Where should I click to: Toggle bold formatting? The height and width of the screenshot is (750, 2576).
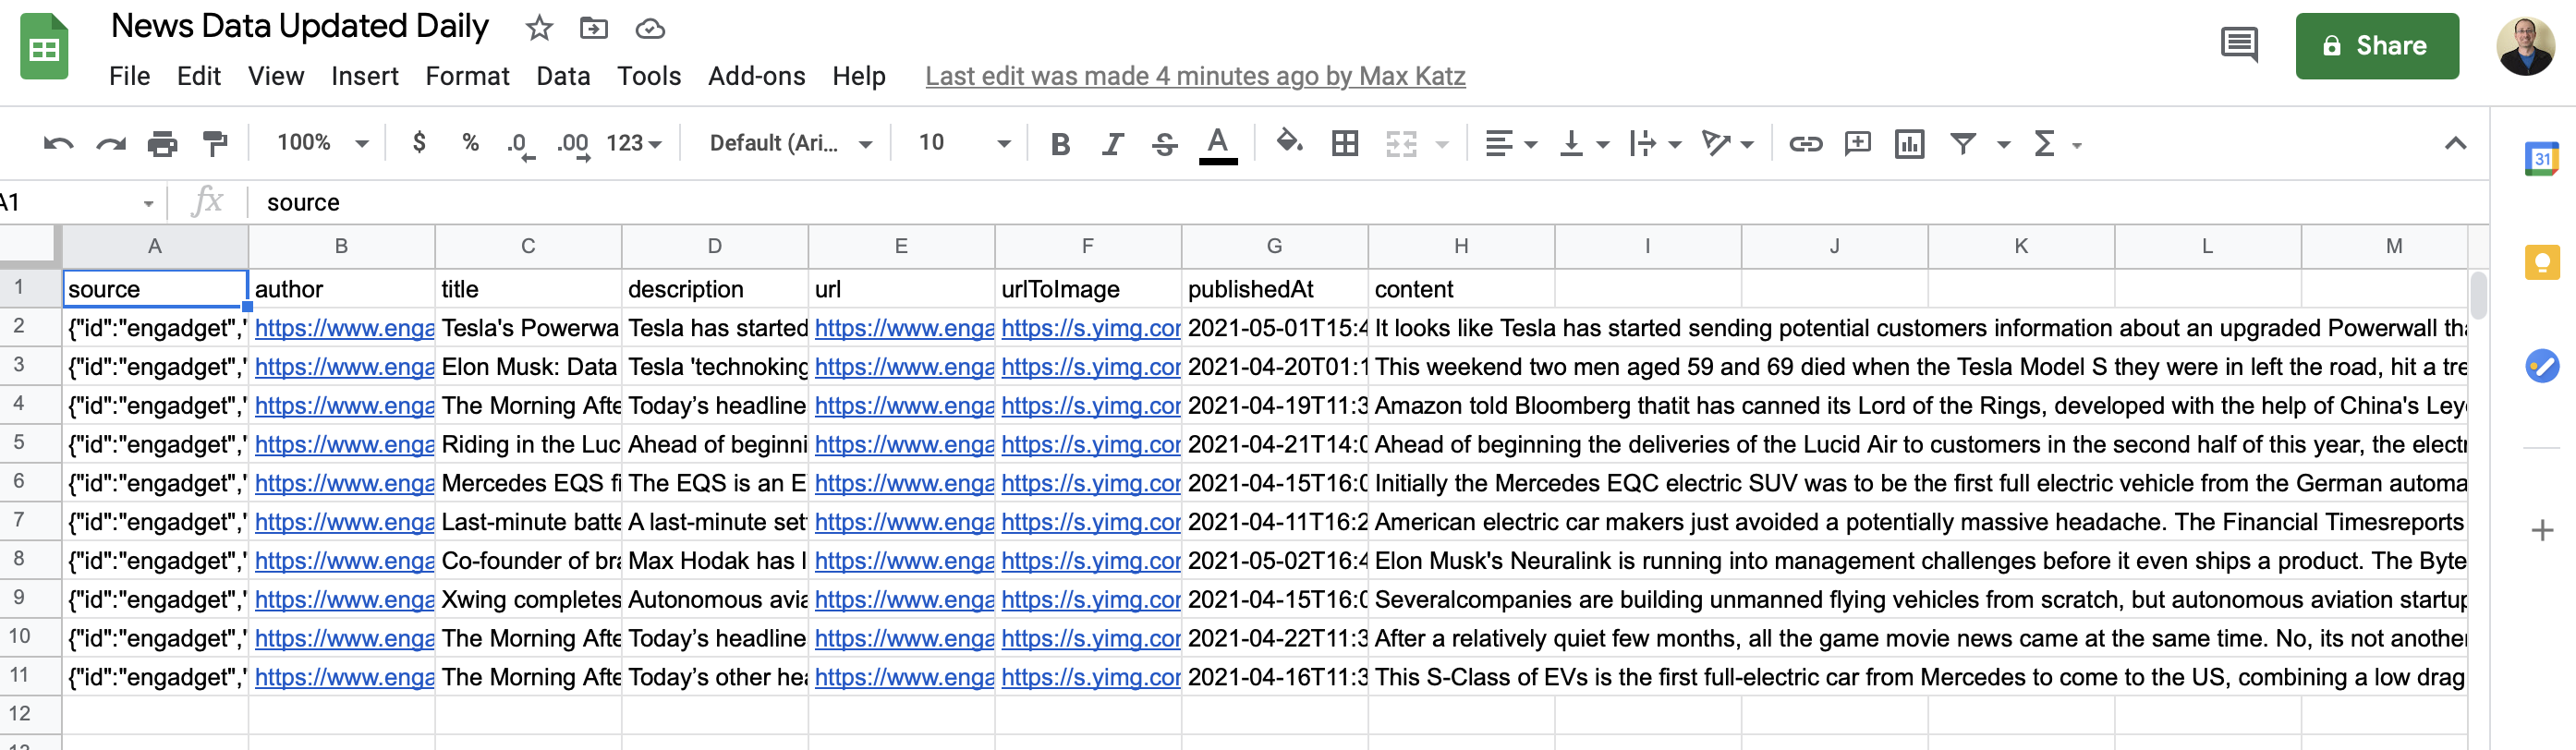1060,144
